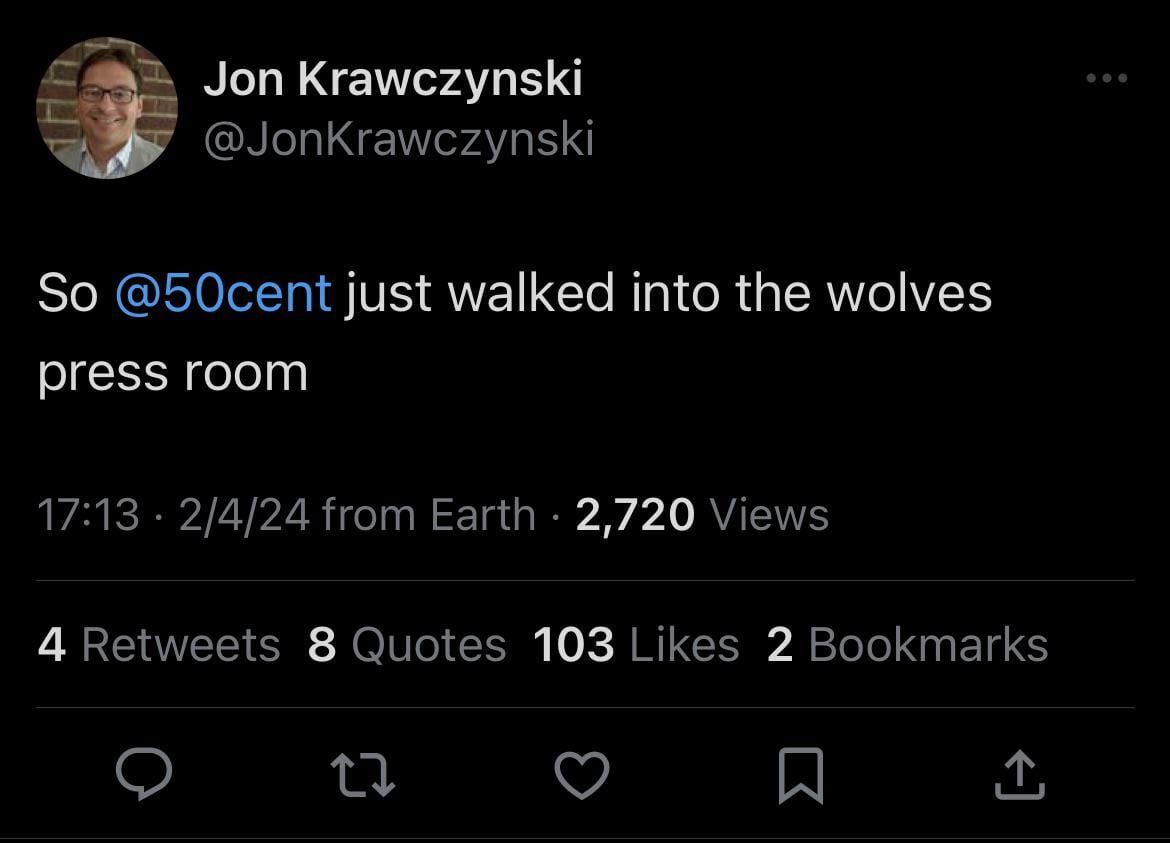Click the 2/4/24 date
The width and height of the screenshot is (1170, 843).
point(244,515)
